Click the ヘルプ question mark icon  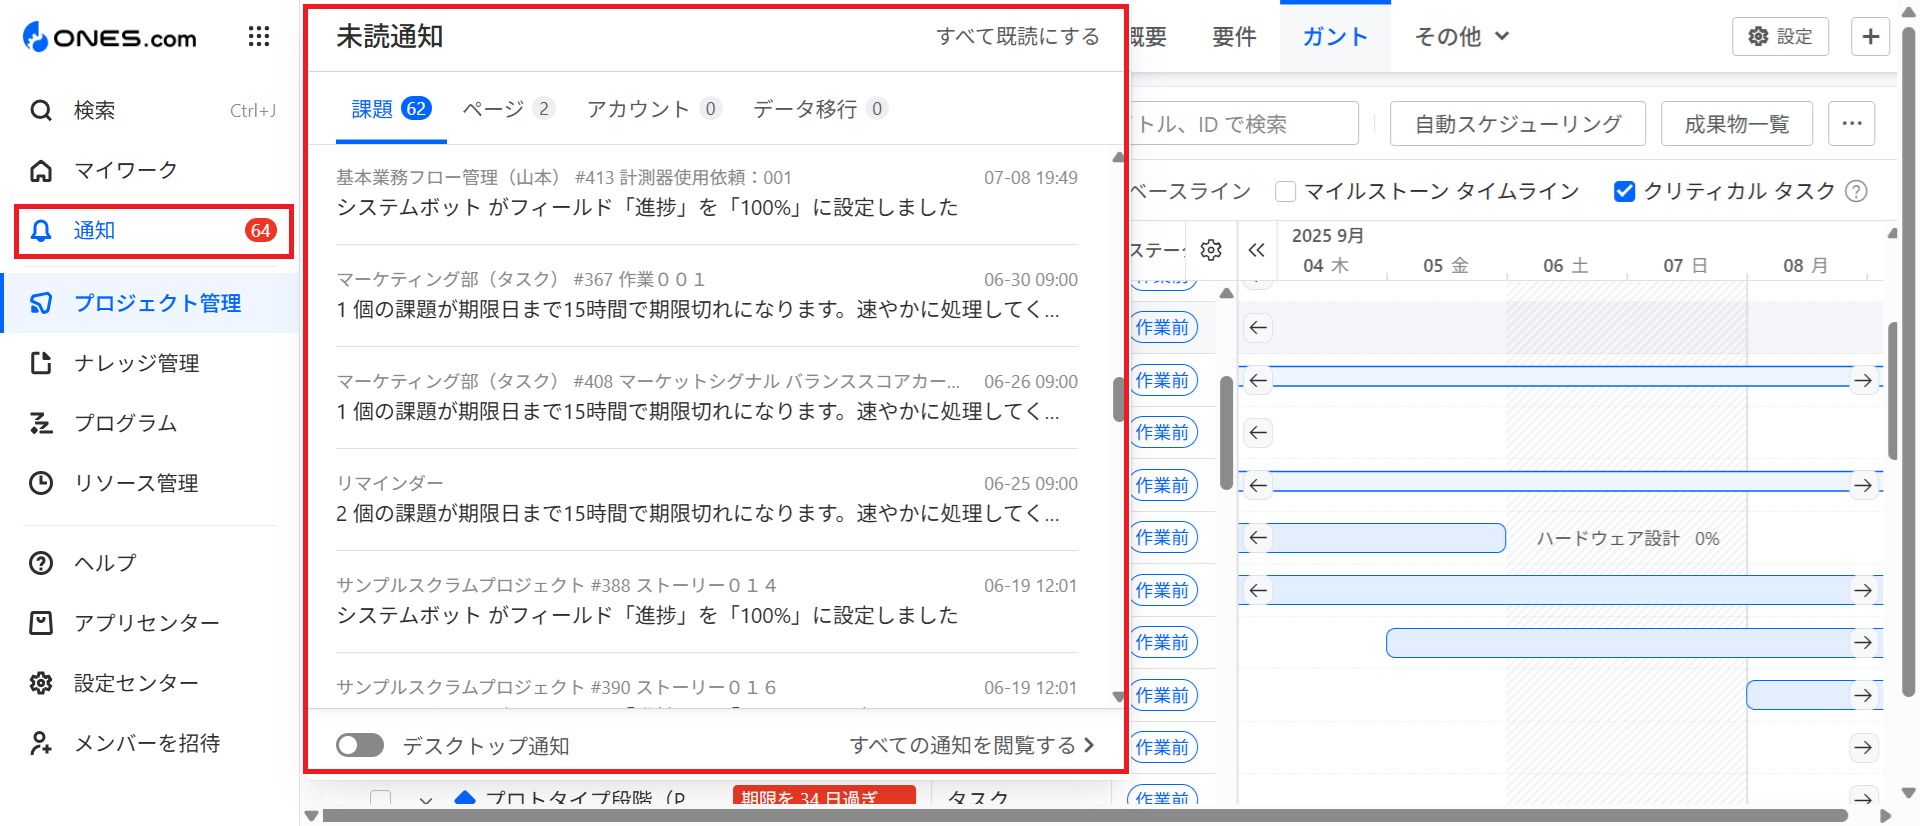(41, 563)
